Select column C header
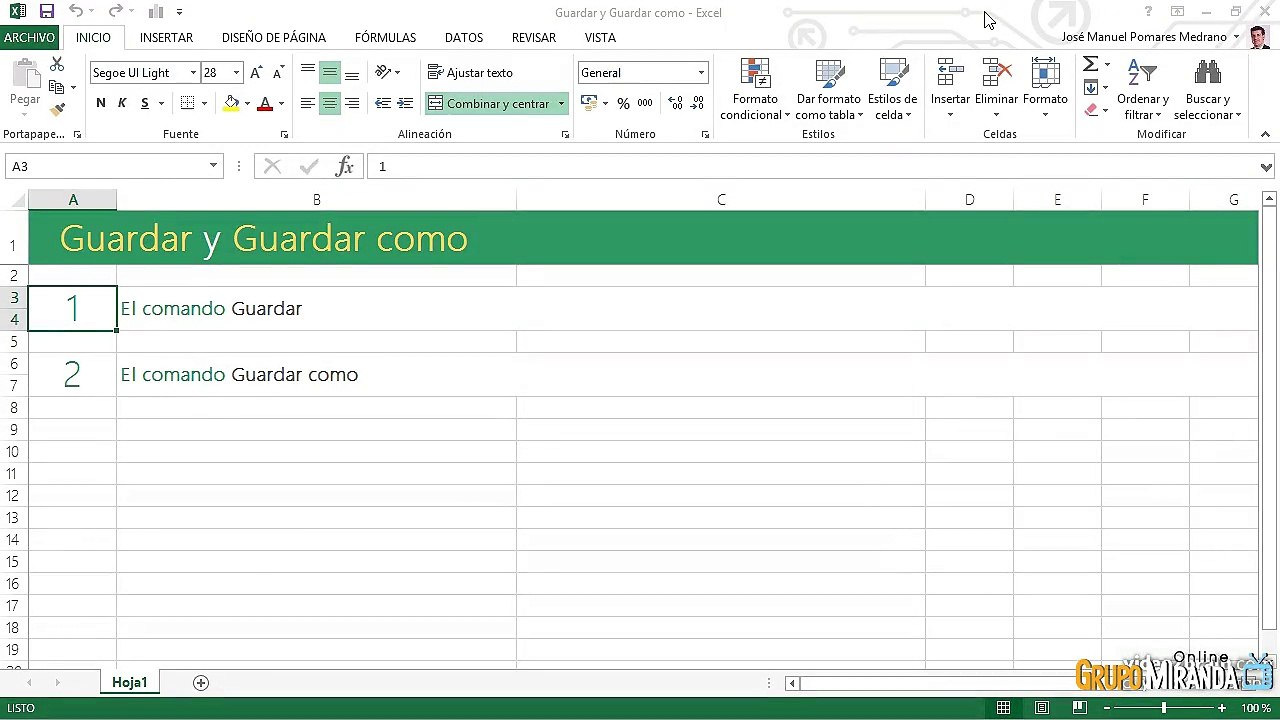Viewport: 1280px width, 720px height. coord(721,200)
